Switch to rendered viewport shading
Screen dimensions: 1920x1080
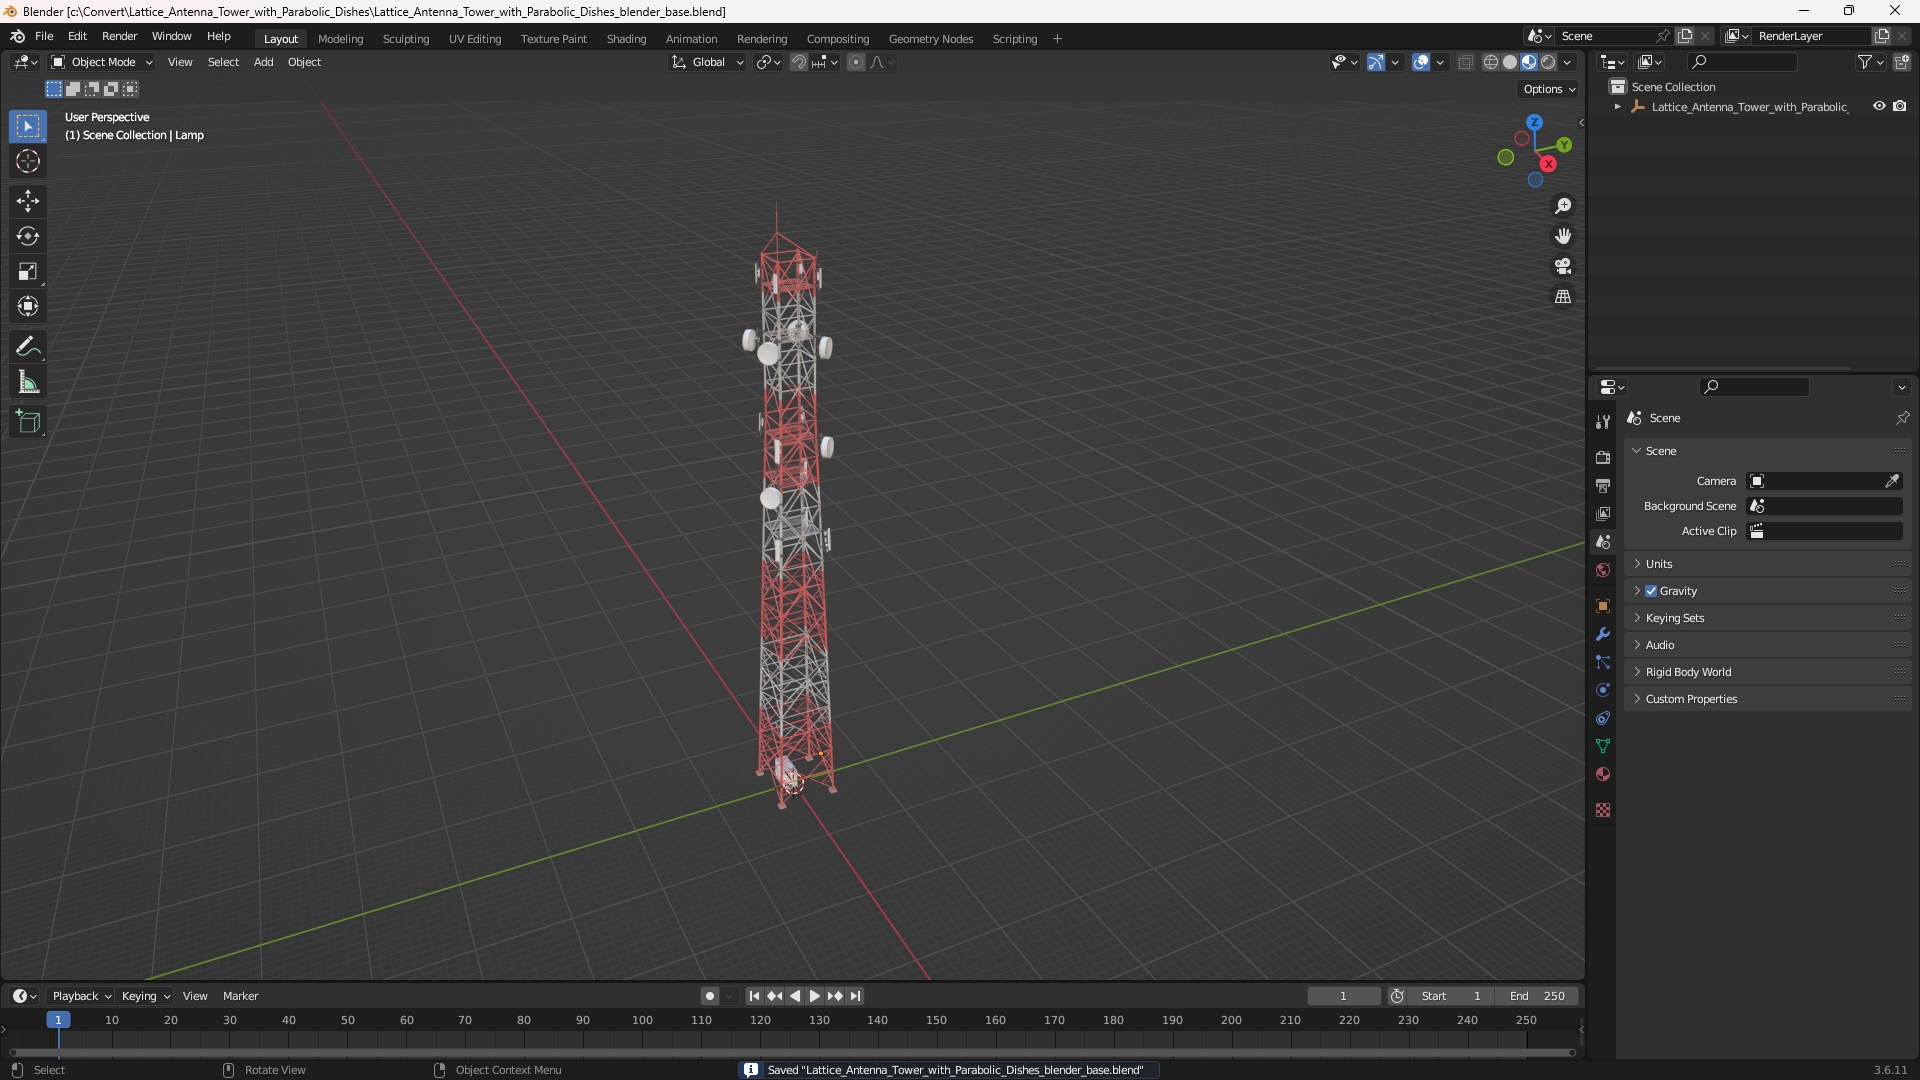click(x=1548, y=62)
